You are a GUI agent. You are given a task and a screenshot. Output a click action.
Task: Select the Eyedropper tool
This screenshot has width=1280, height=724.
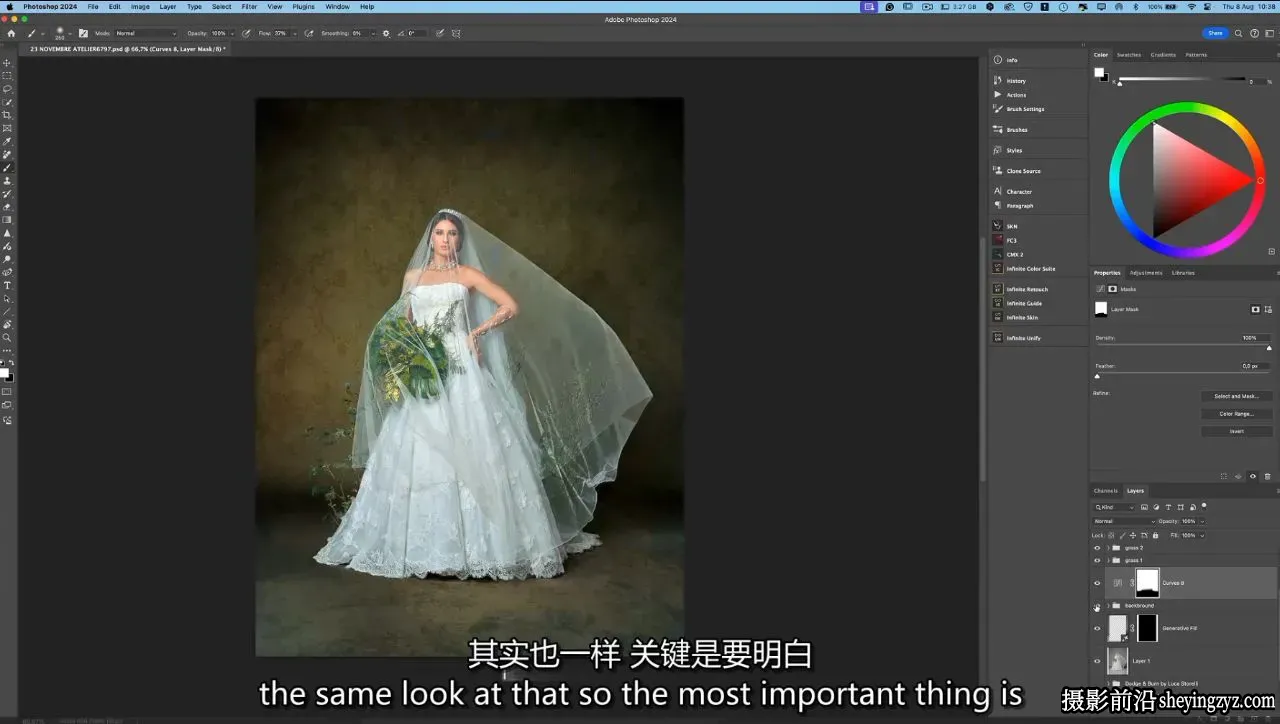coord(7,141)
